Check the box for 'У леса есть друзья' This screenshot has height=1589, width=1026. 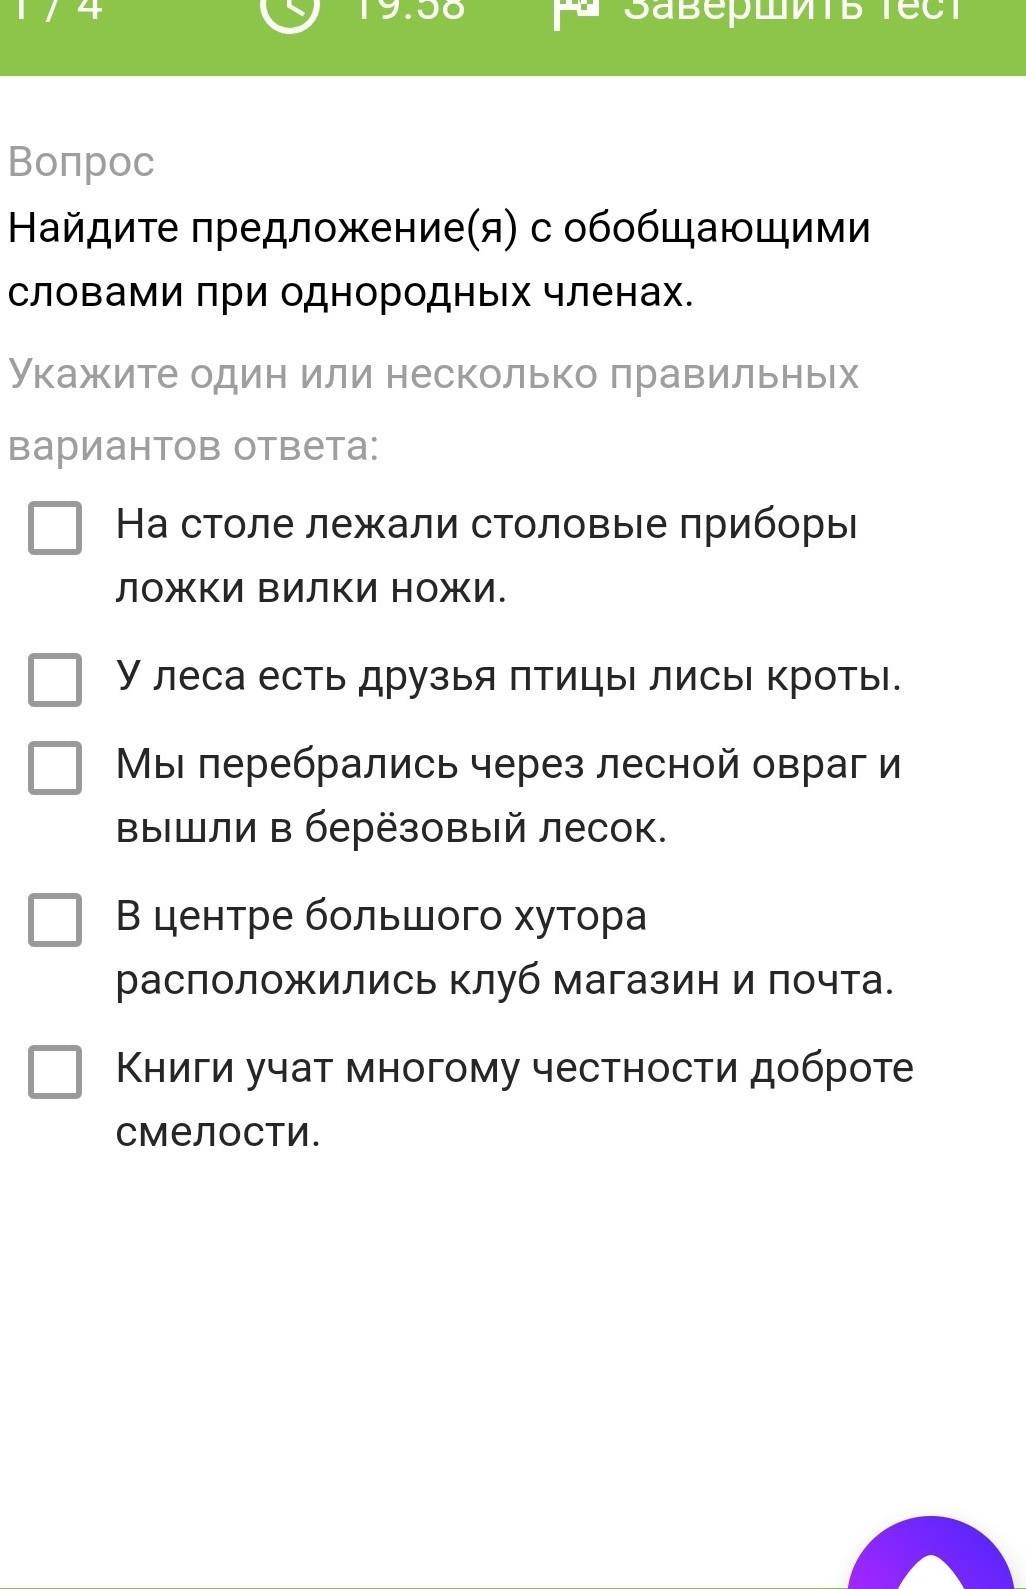(x=55, y=680)
